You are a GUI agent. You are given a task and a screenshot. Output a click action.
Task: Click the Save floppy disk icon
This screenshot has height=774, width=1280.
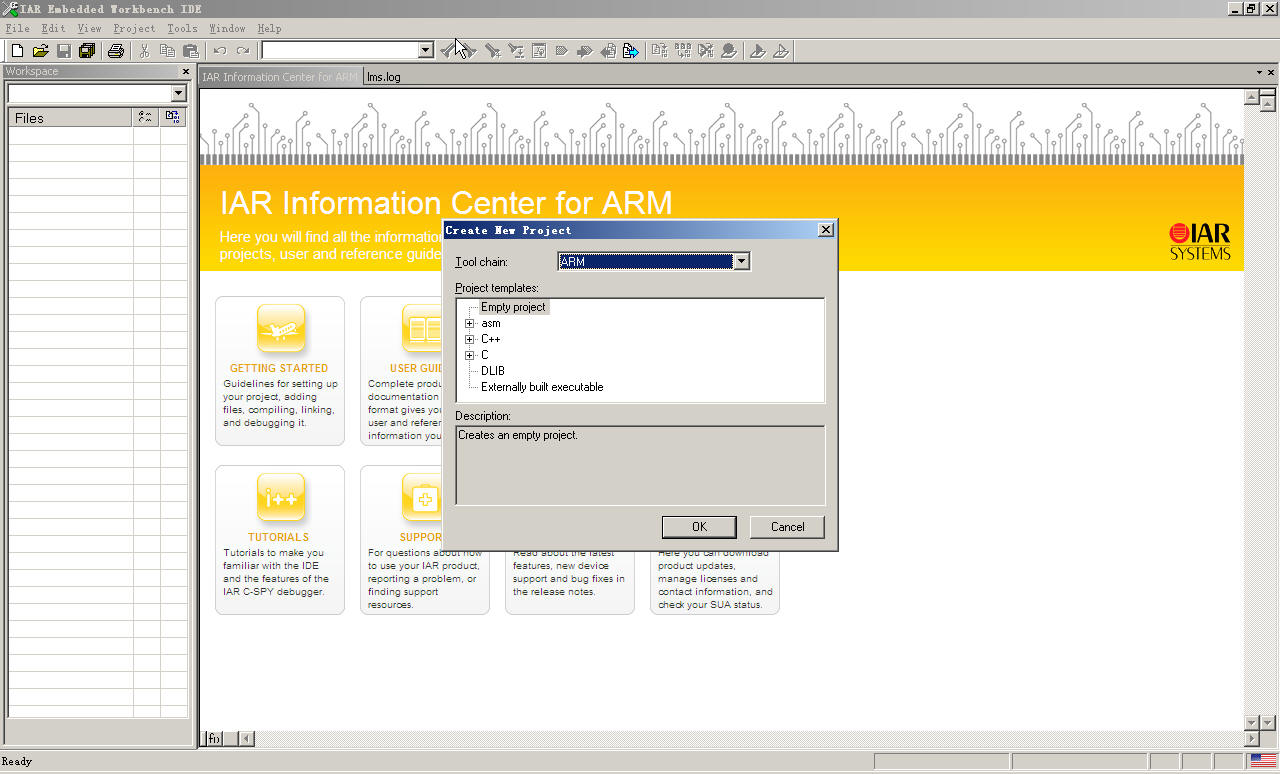click(x=64, y=50)
